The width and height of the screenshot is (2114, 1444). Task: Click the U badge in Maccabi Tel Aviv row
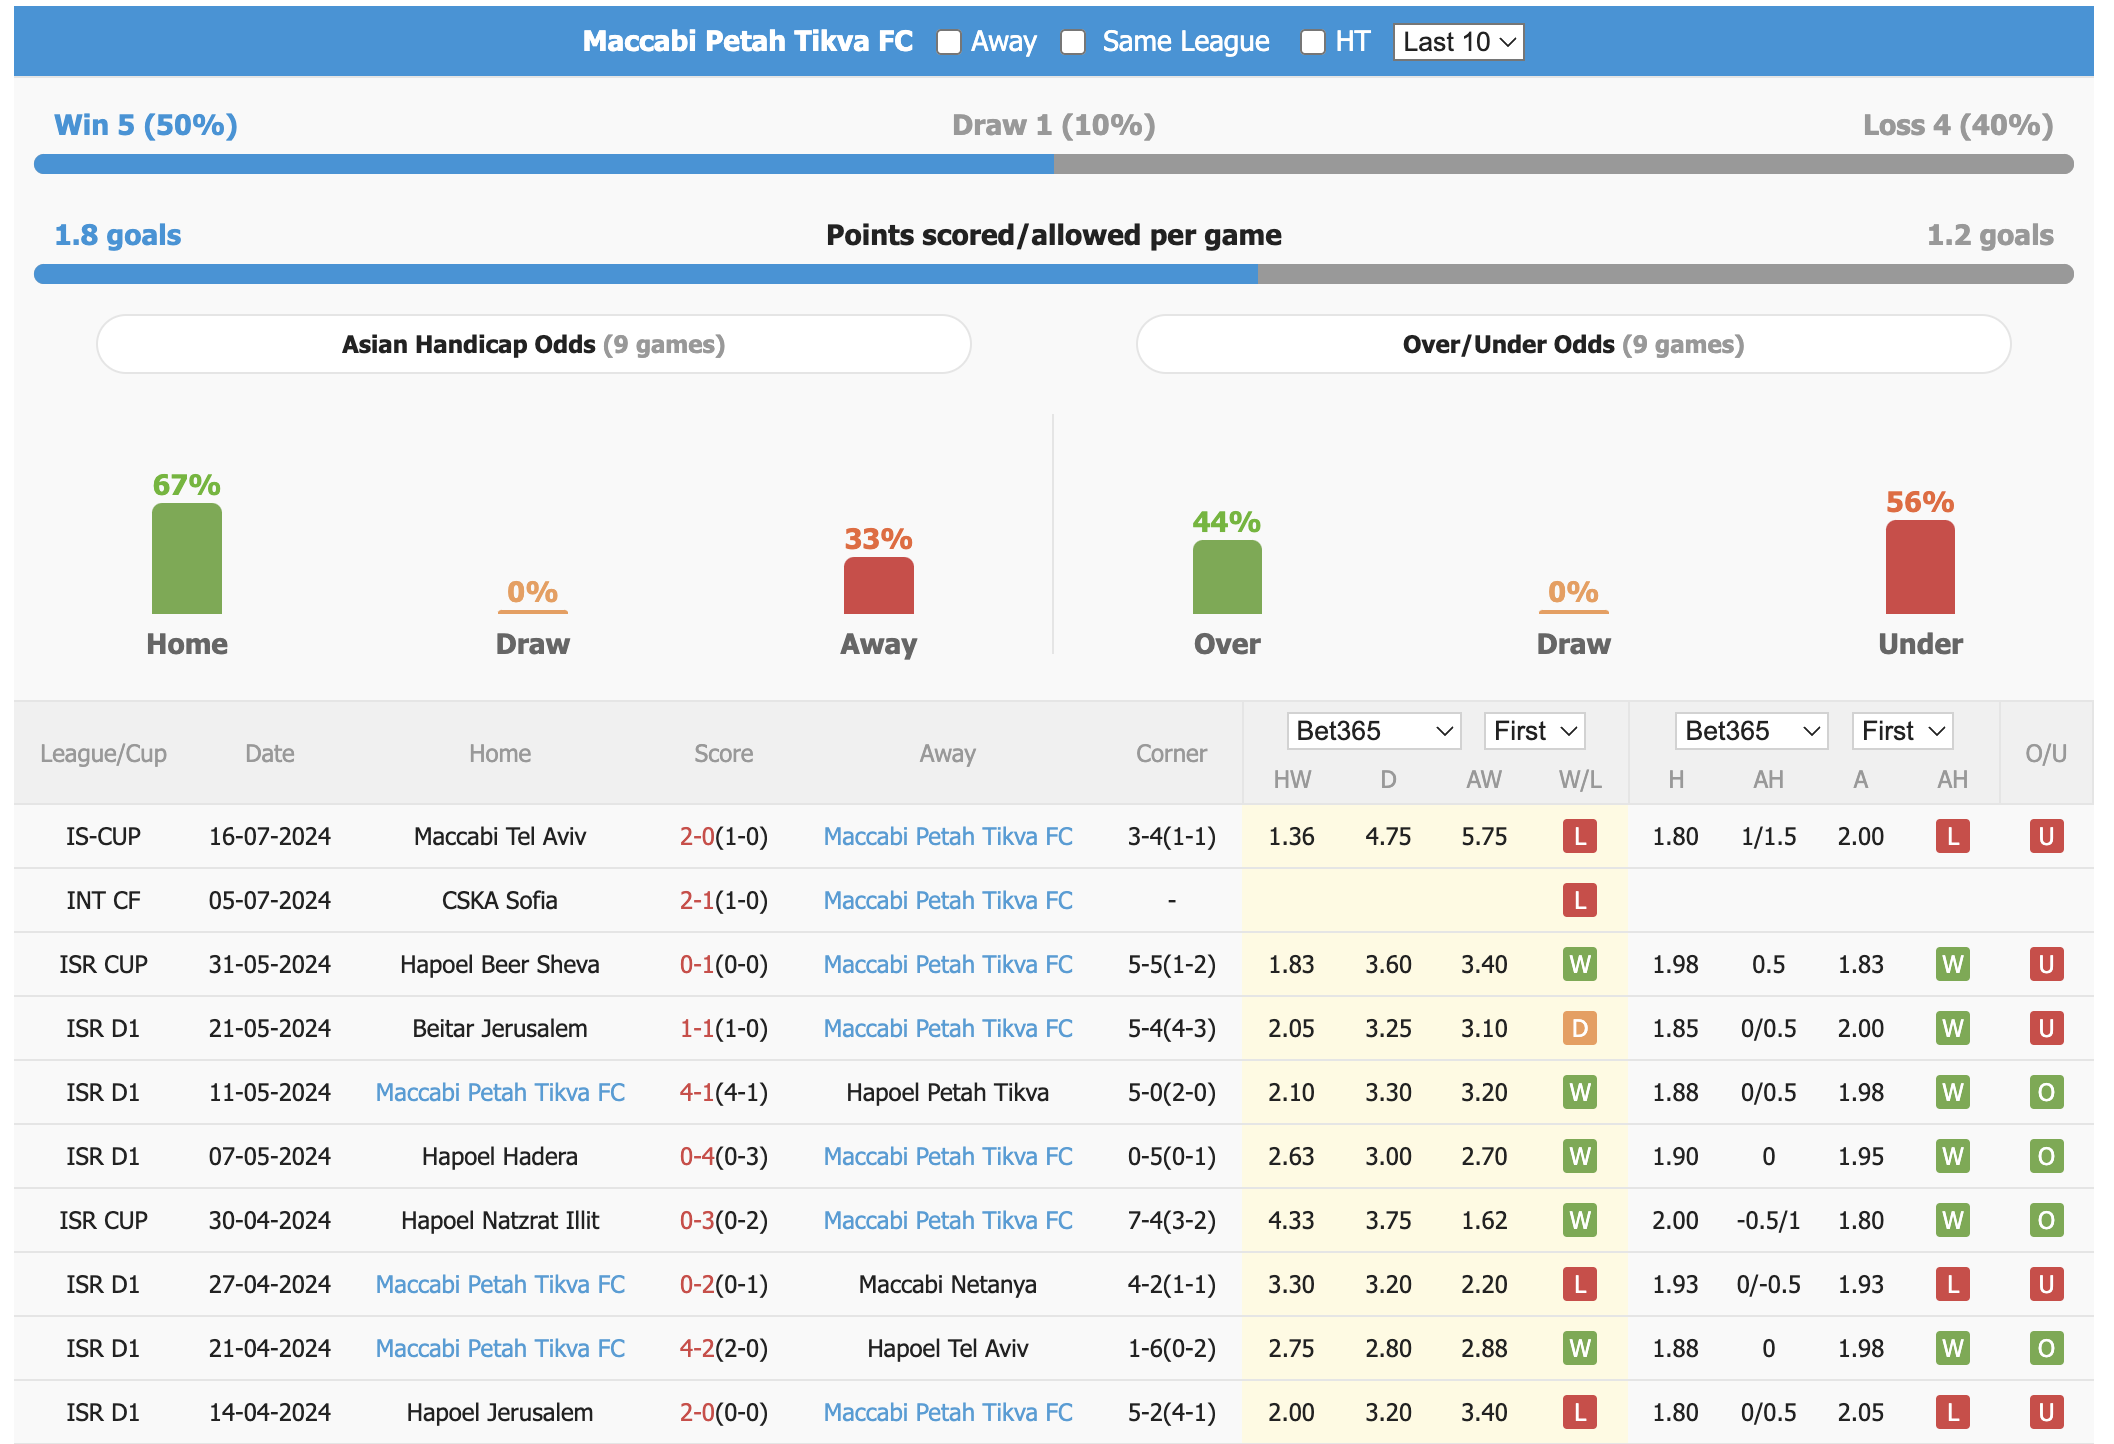coord(2046,836)
